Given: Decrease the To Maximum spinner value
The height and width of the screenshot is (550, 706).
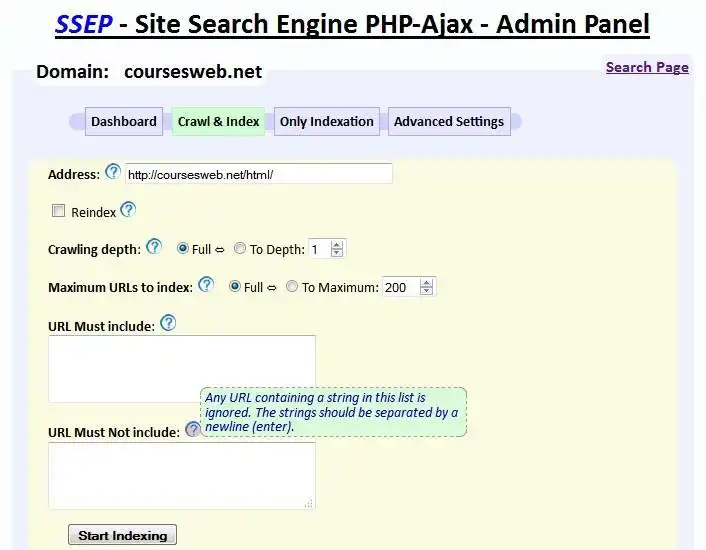Looking at the screenshot, I should tap(427, 292).
